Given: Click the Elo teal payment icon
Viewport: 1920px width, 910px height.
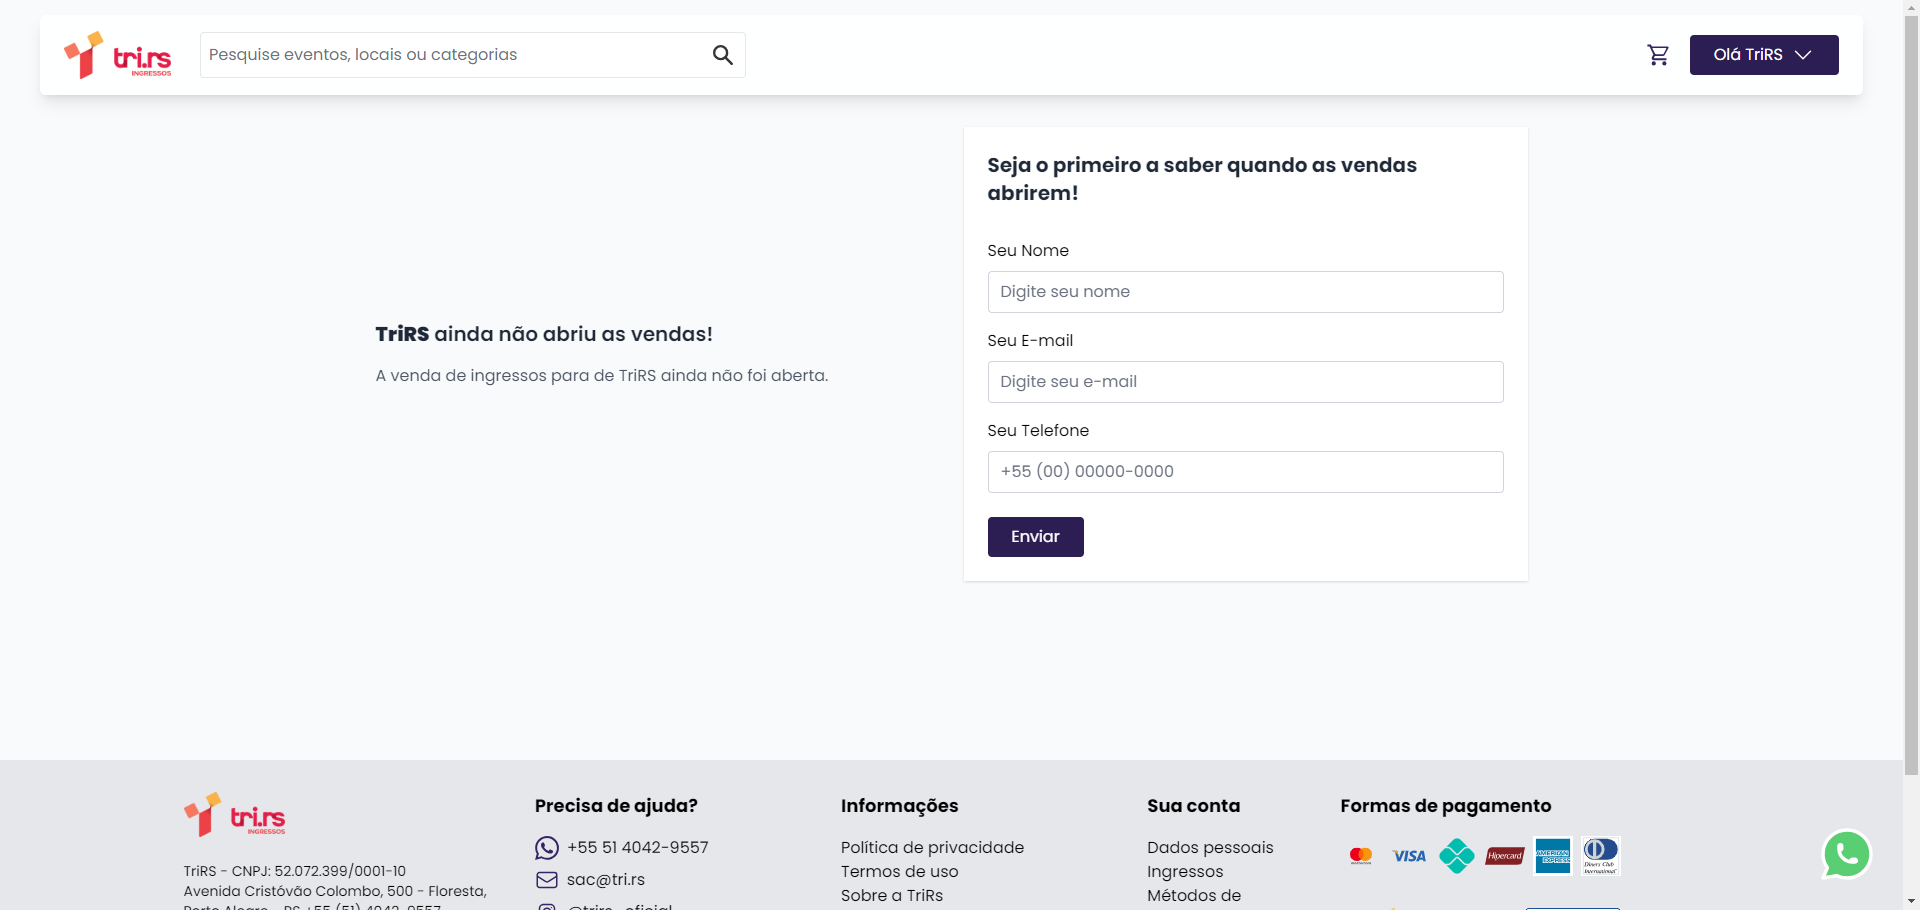Looking at the screenshot, I should (1457, 856).
